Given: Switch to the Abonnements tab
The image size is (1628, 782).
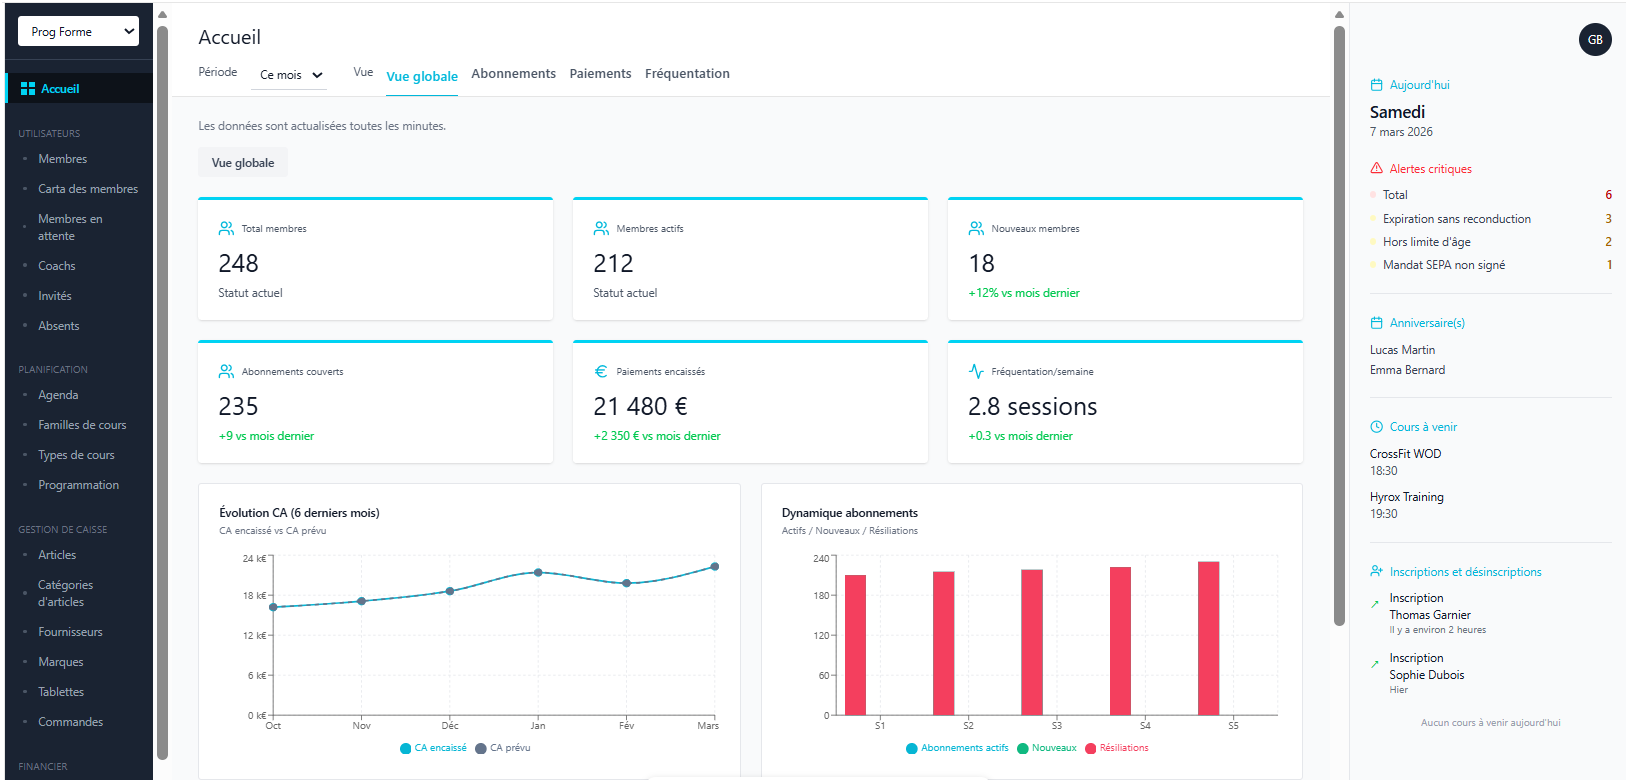Looking at the screenshot, I should click(513, 74).
